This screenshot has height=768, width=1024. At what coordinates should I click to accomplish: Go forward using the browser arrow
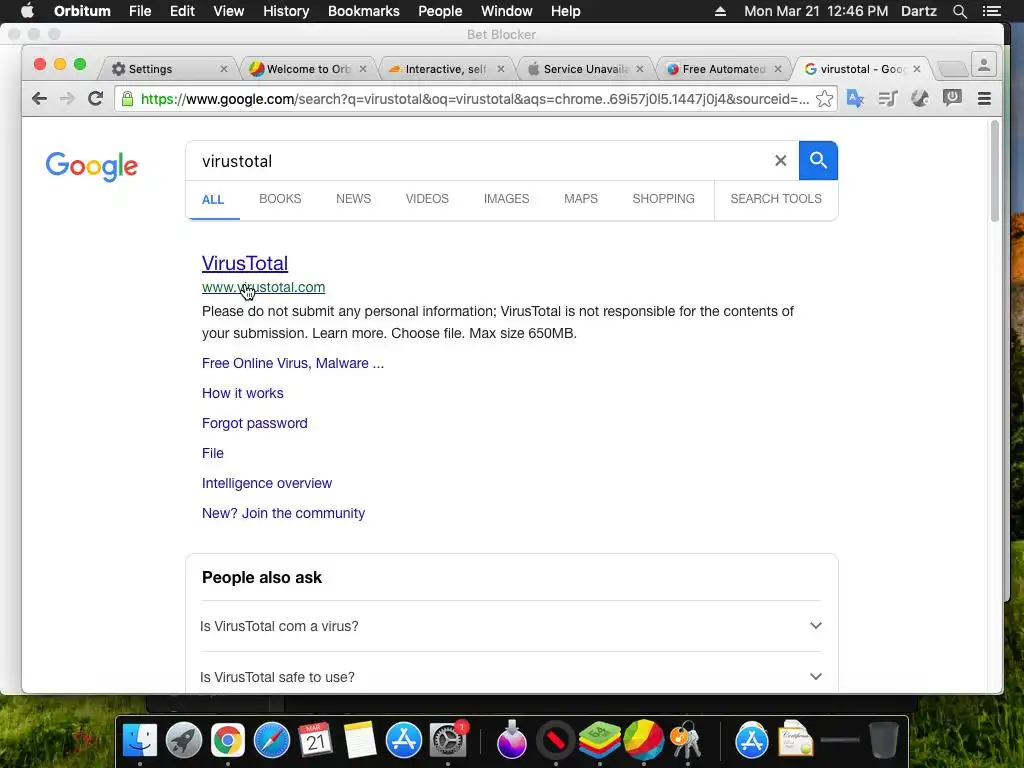click(67, 99)
